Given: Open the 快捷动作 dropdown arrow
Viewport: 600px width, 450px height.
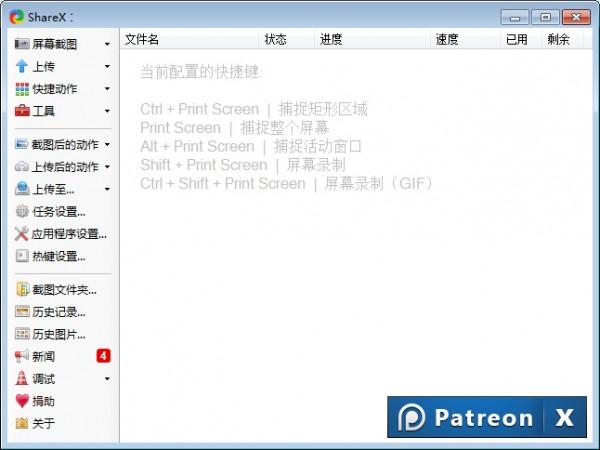Looking at the screenshot, I should (x=107, y=89).
